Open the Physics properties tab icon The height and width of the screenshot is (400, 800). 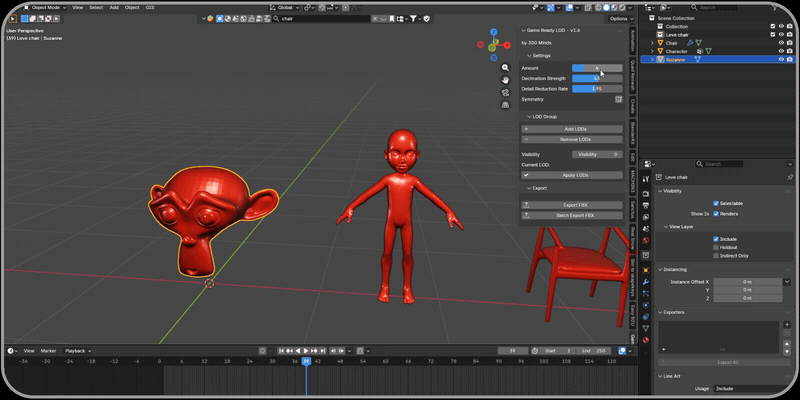[x=646, y=305]
